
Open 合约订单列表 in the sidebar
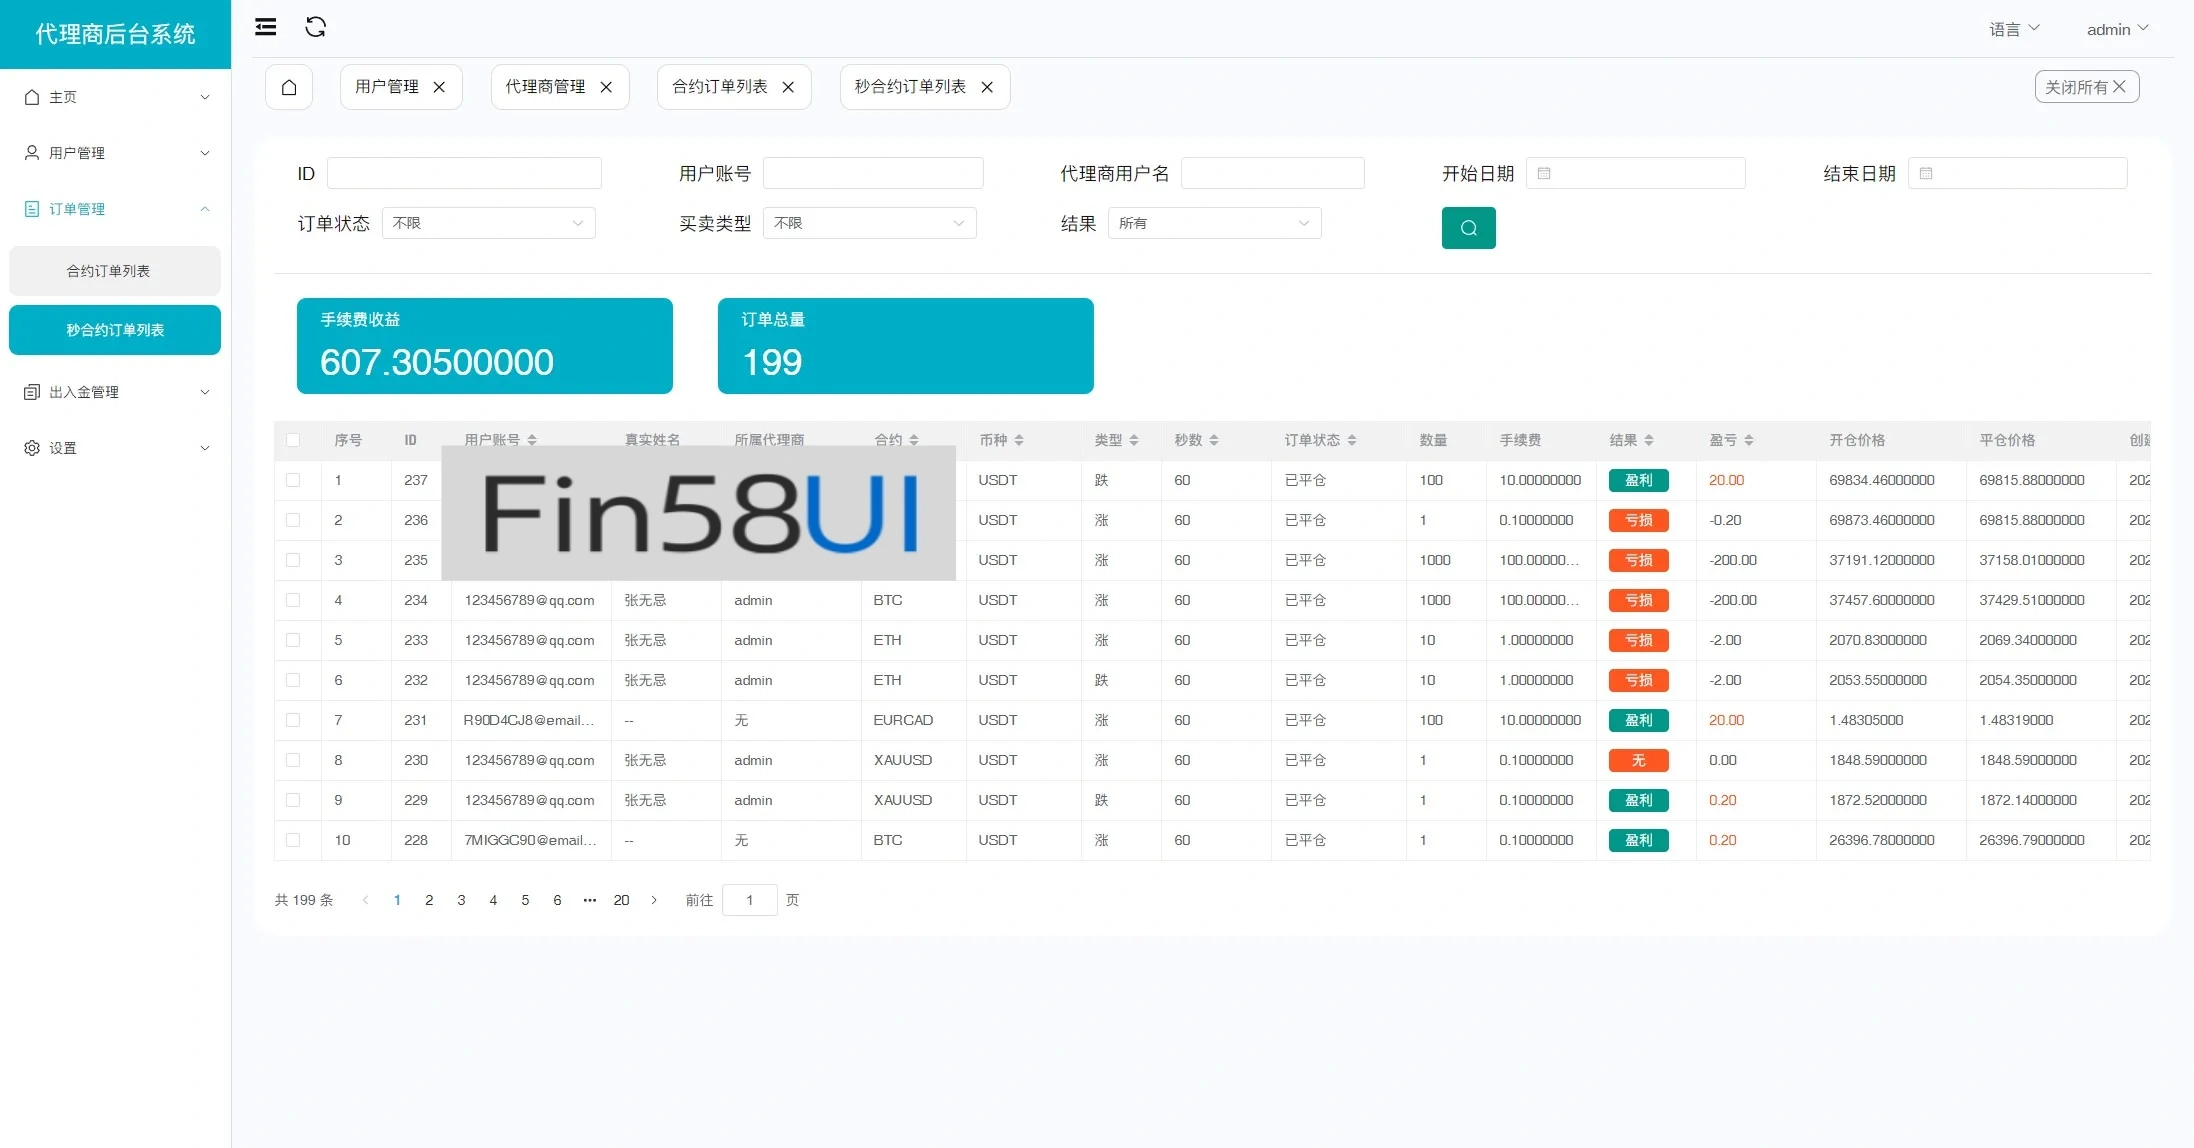pyautogui.click(x=115, y=271)
